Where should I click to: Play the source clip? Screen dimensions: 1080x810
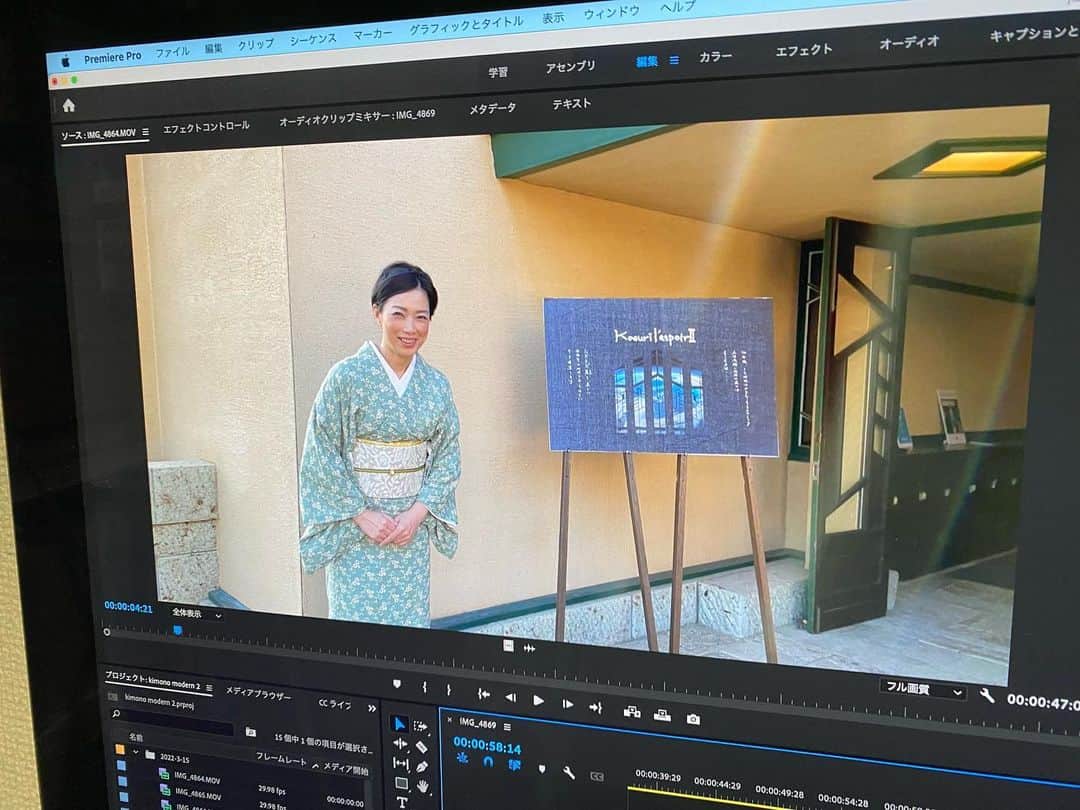[x=538, y=700]
